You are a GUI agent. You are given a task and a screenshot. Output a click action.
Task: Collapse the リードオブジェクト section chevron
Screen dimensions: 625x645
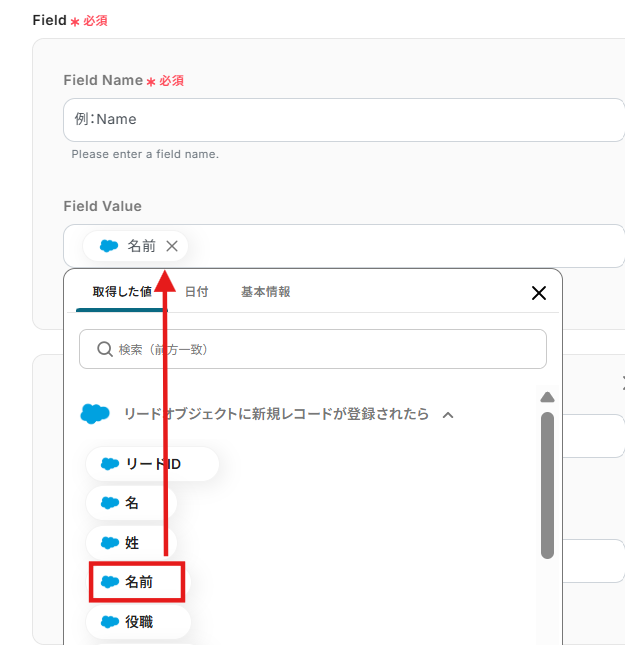tap(448, 415)
